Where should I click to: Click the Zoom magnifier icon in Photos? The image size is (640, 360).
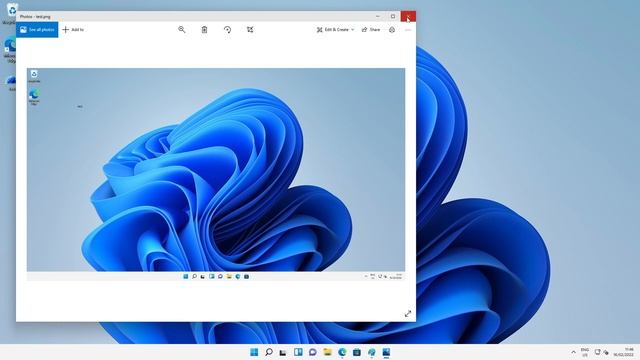182,29
